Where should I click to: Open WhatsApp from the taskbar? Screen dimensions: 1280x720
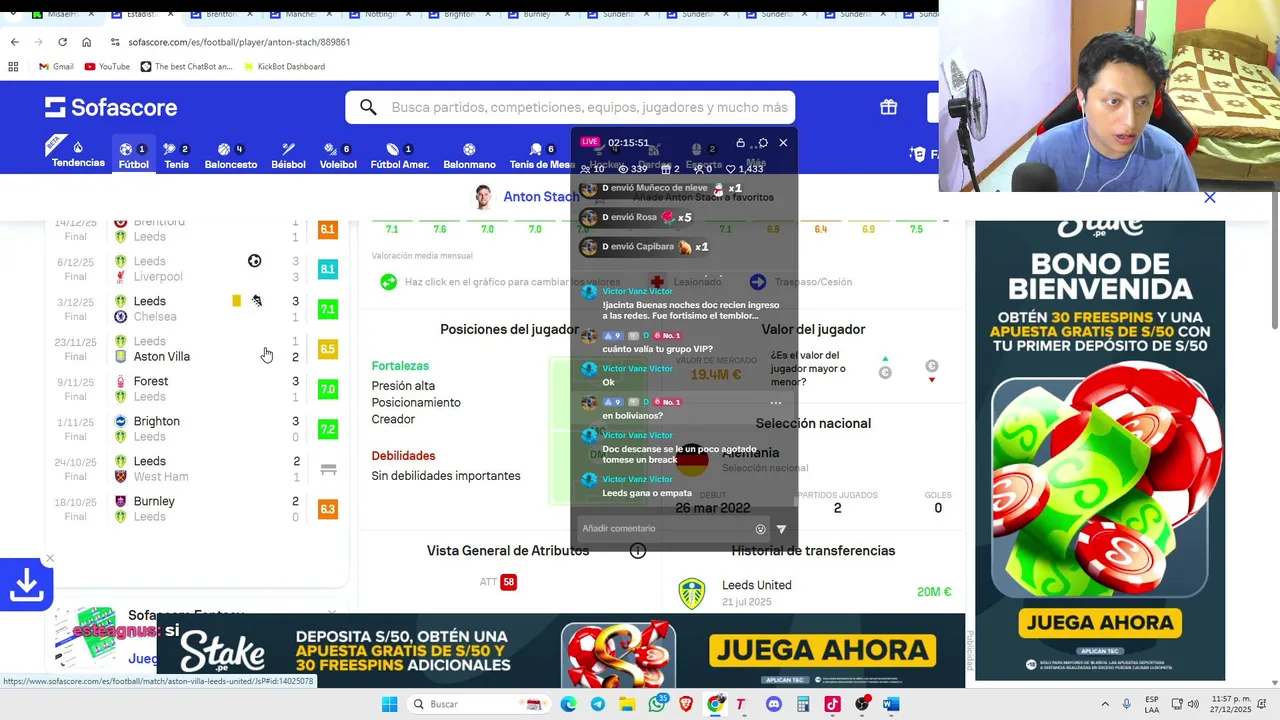657,704
